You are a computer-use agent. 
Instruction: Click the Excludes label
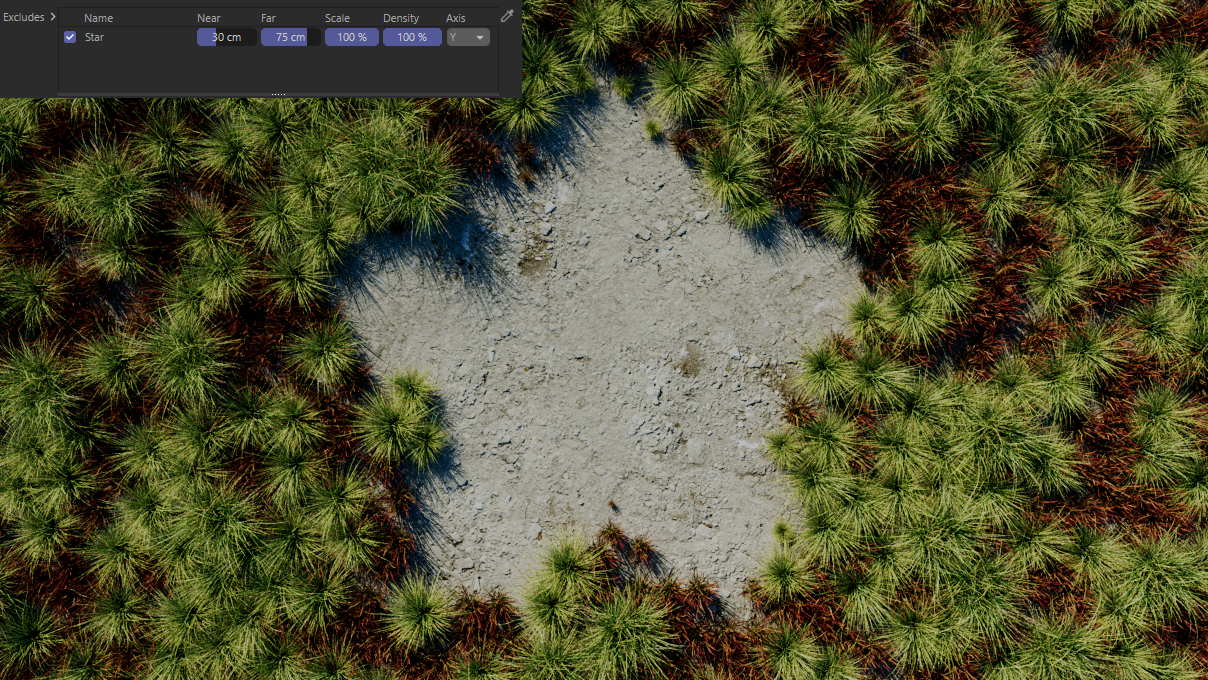[x=23, y=17]
